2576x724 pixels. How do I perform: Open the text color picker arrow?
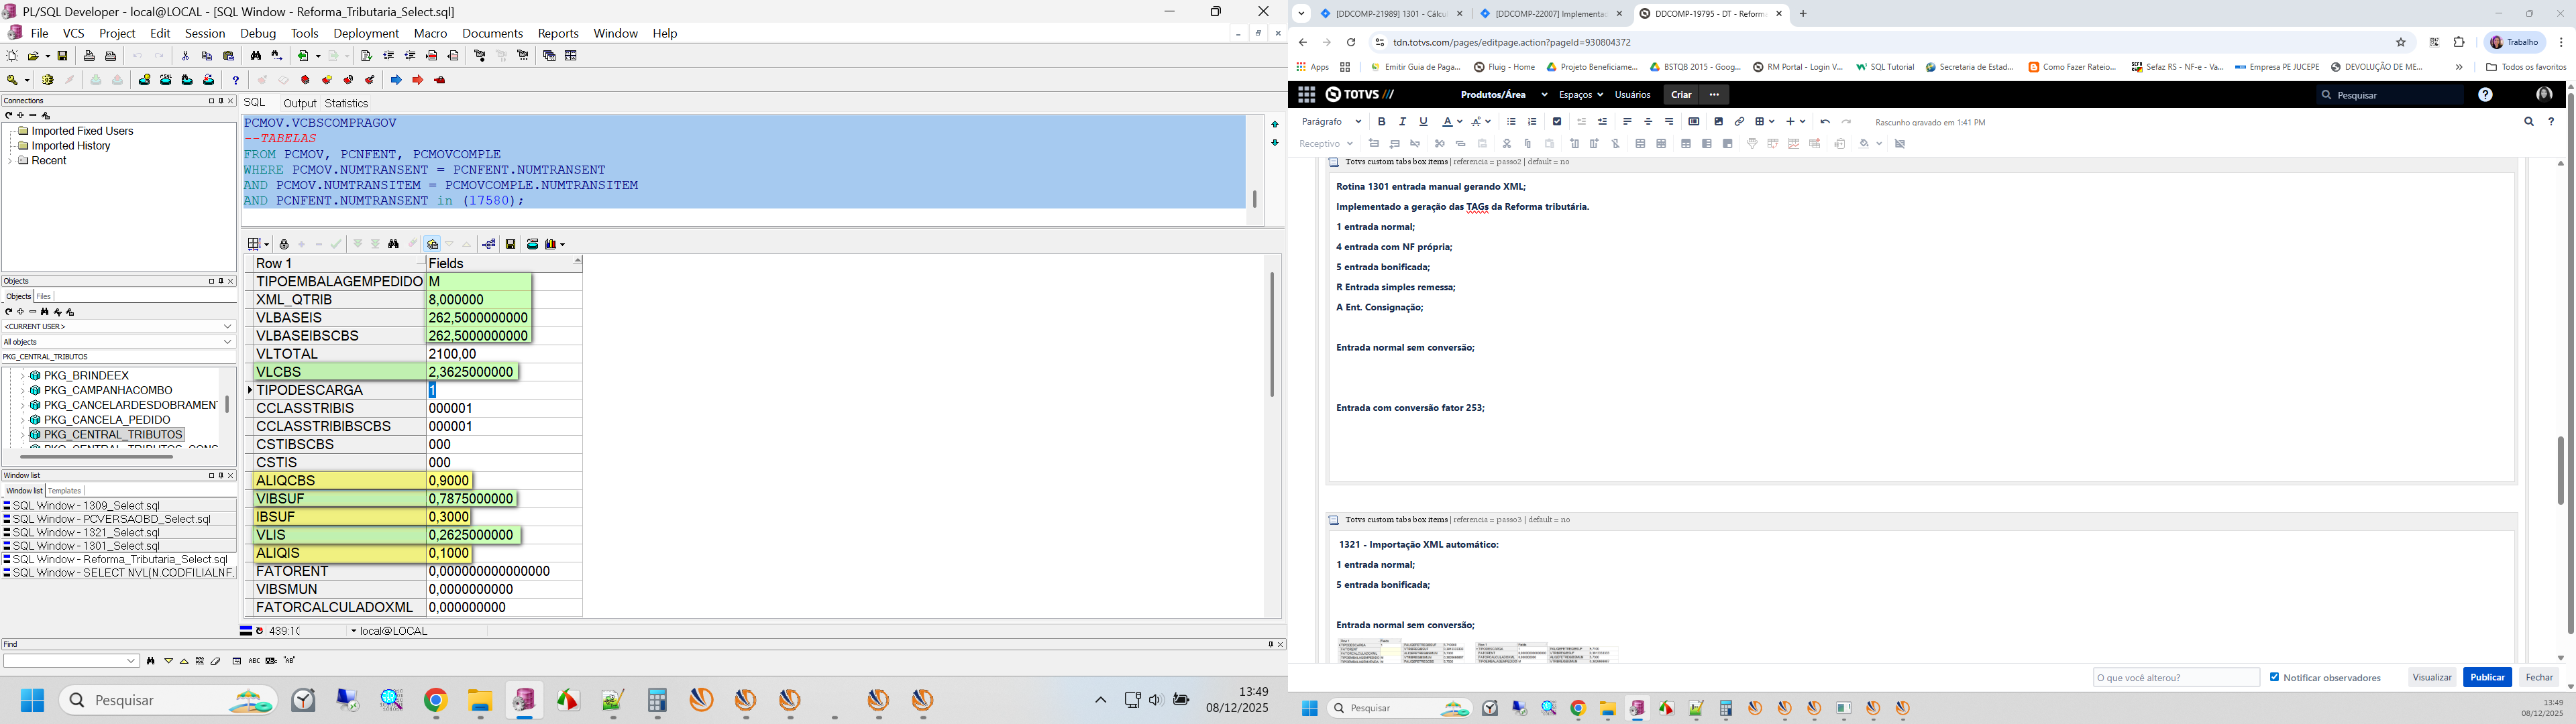tap(1460, 122)
